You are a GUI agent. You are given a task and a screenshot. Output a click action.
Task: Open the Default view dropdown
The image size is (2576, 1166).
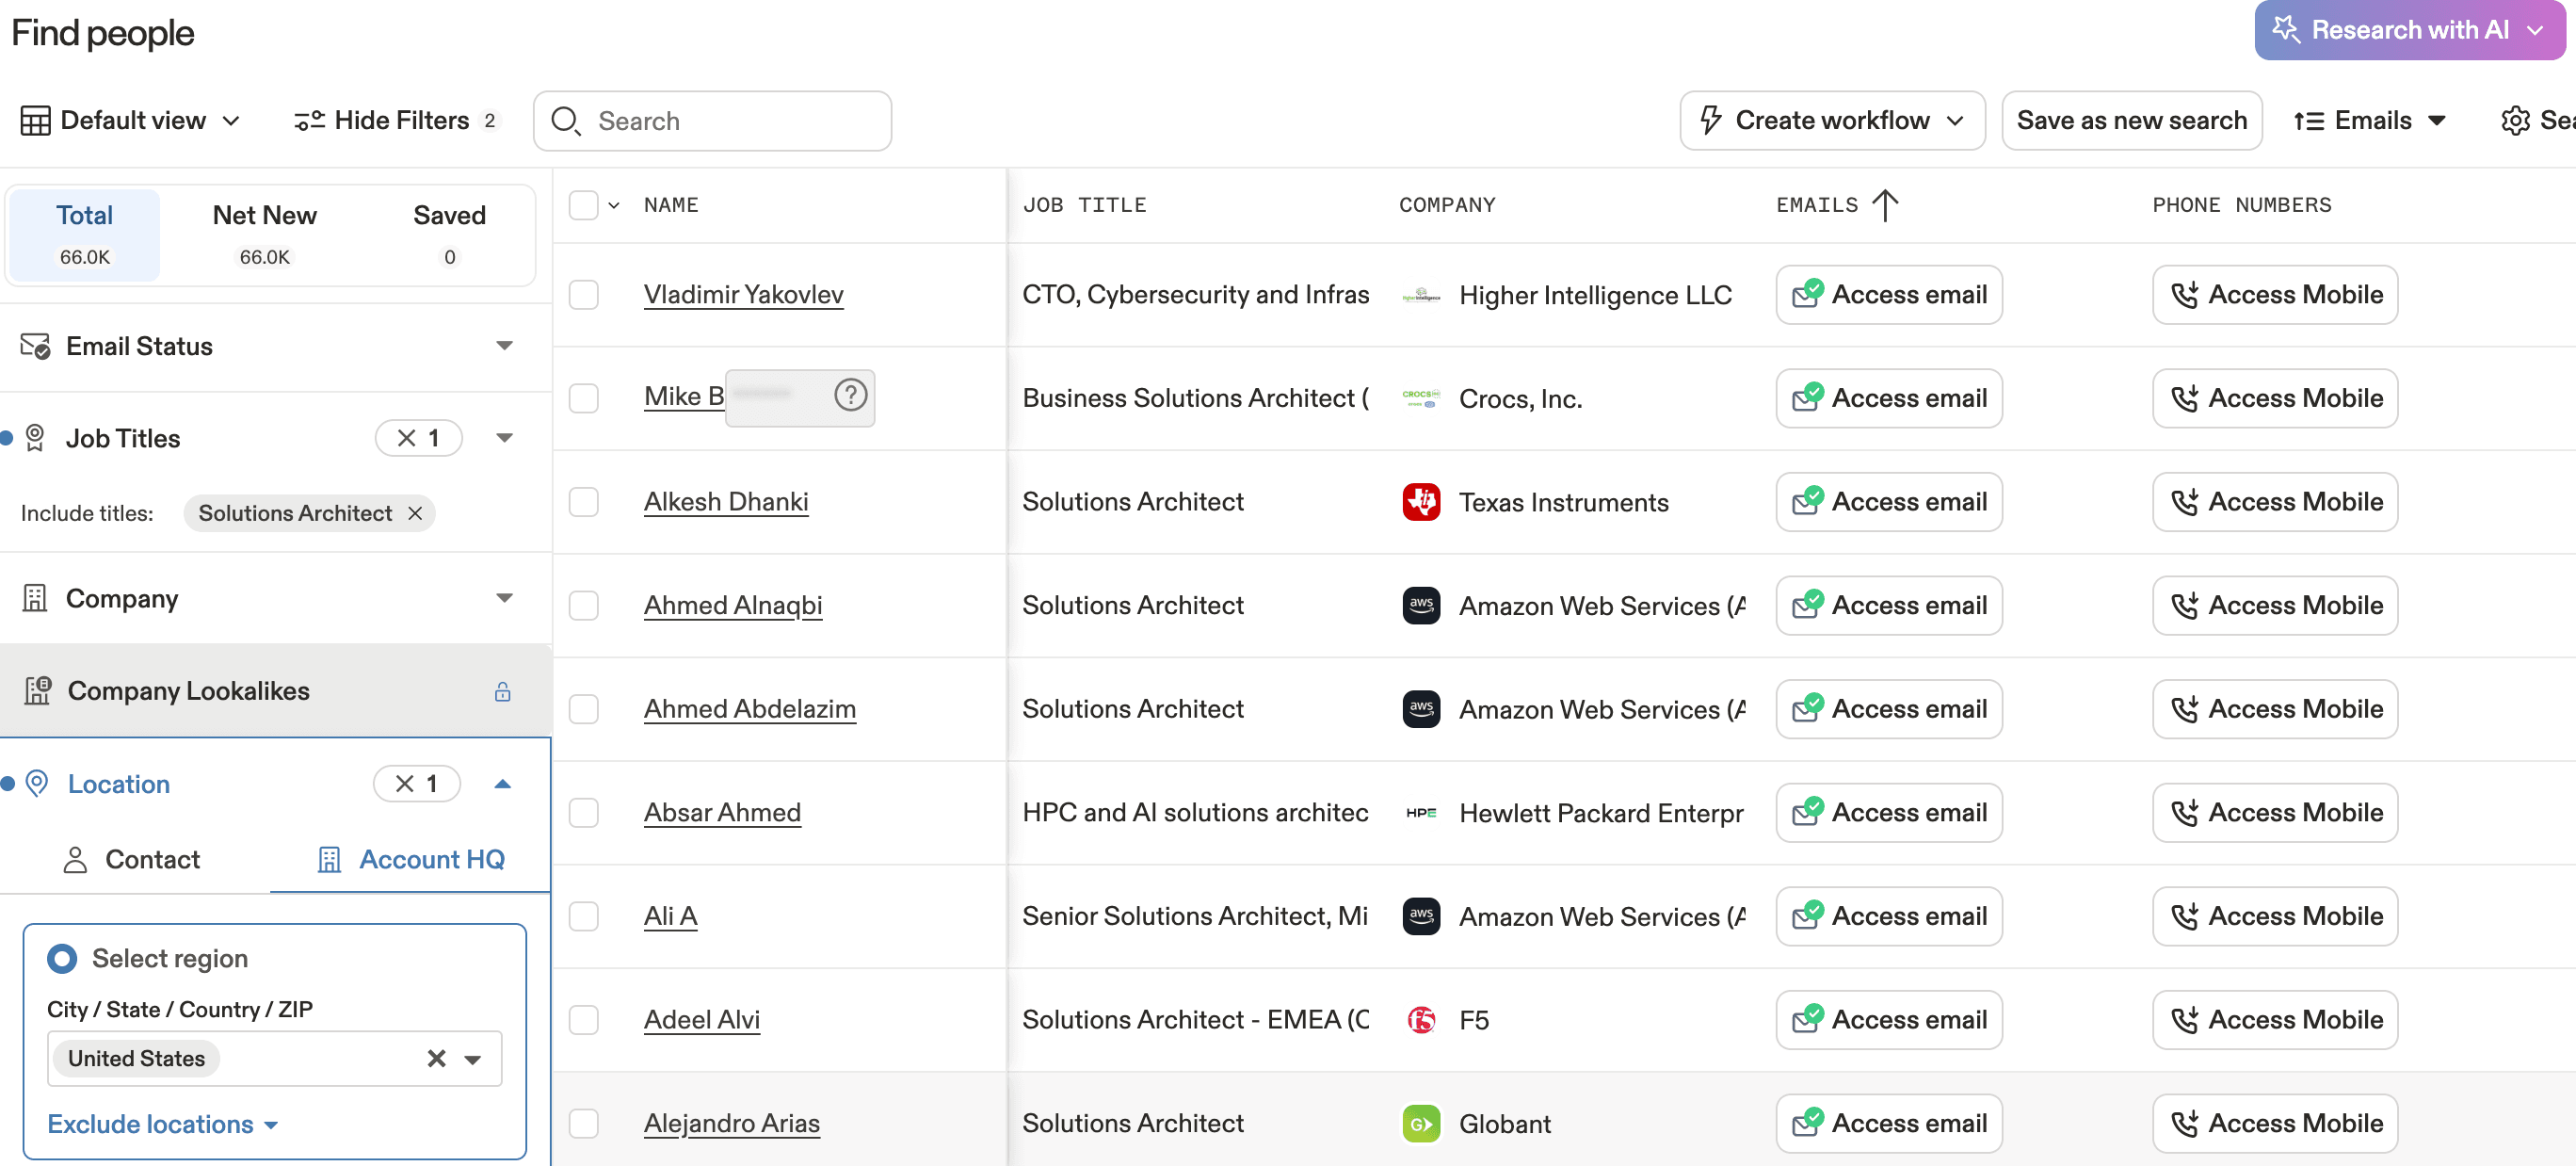131,120
